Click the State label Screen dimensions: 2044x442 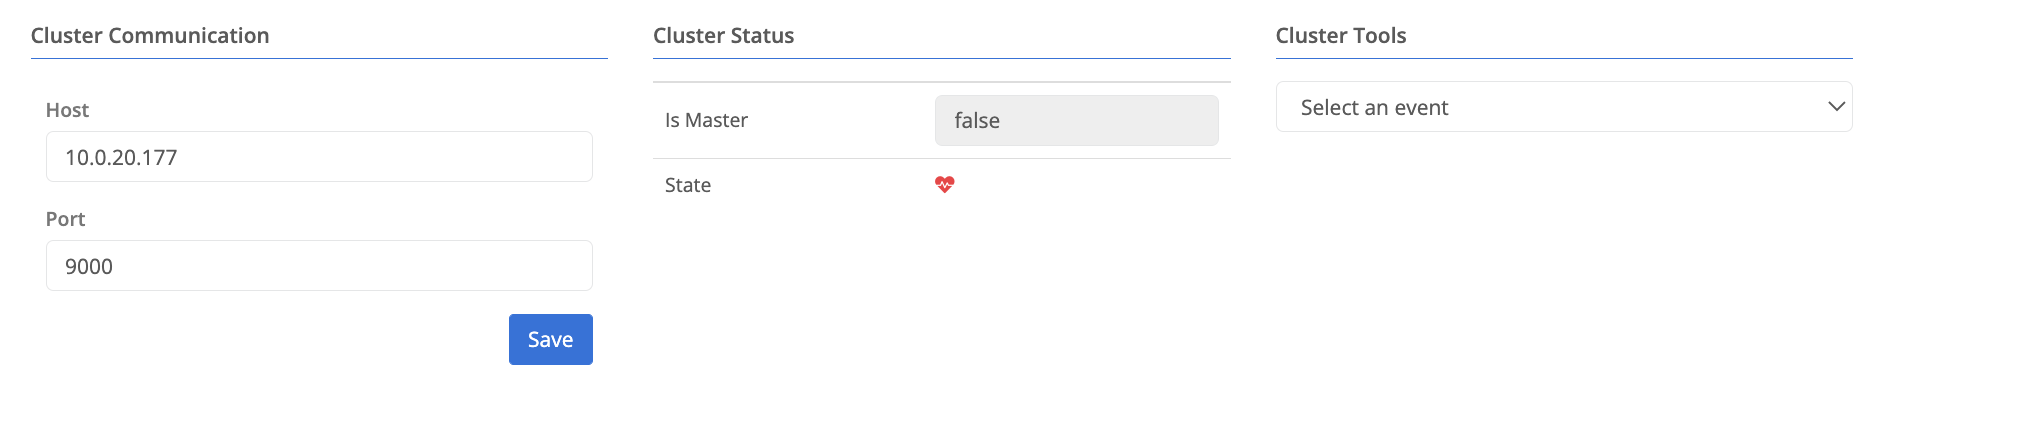coord(688,185)
